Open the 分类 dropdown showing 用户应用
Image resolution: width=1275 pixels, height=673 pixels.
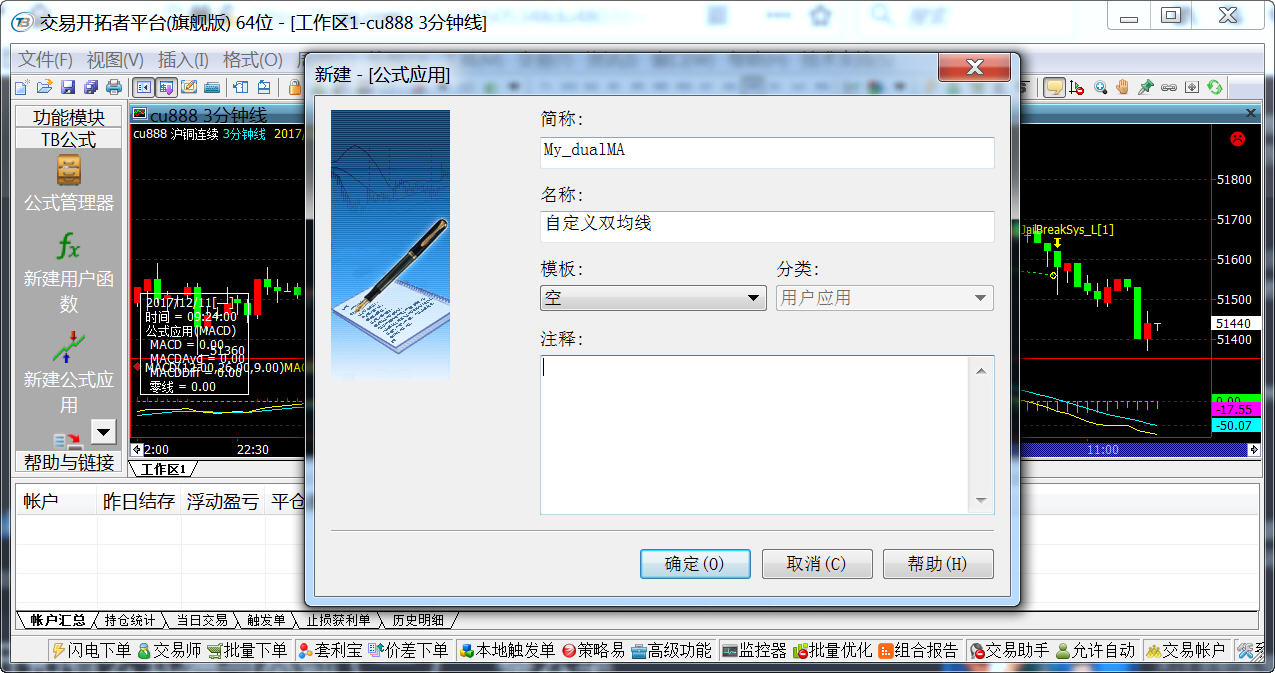885,298
